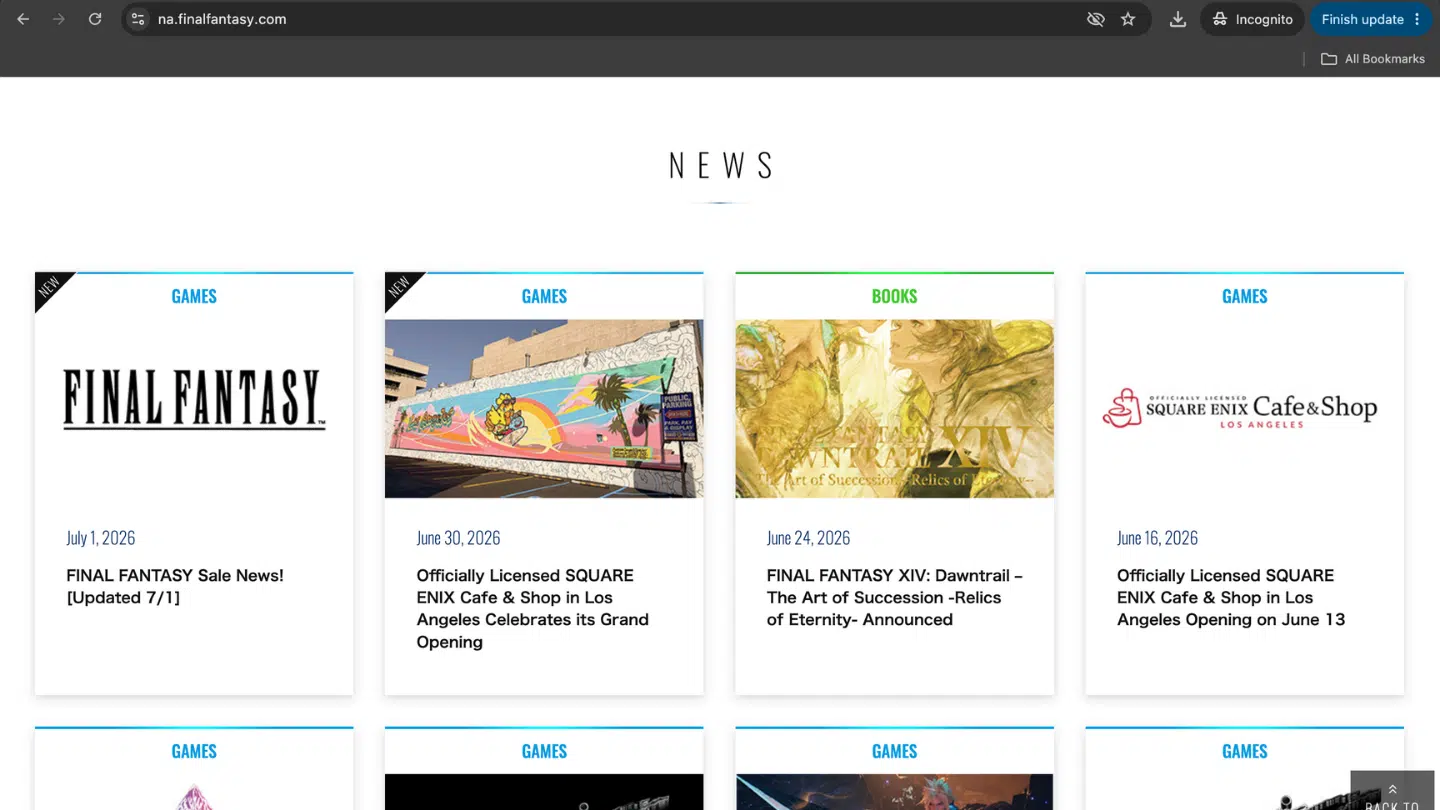Image resolution: width=1440 pixels, height=810 pixels.
Task: Click GAMES label above the mural photo card
Action: point(544,296)
